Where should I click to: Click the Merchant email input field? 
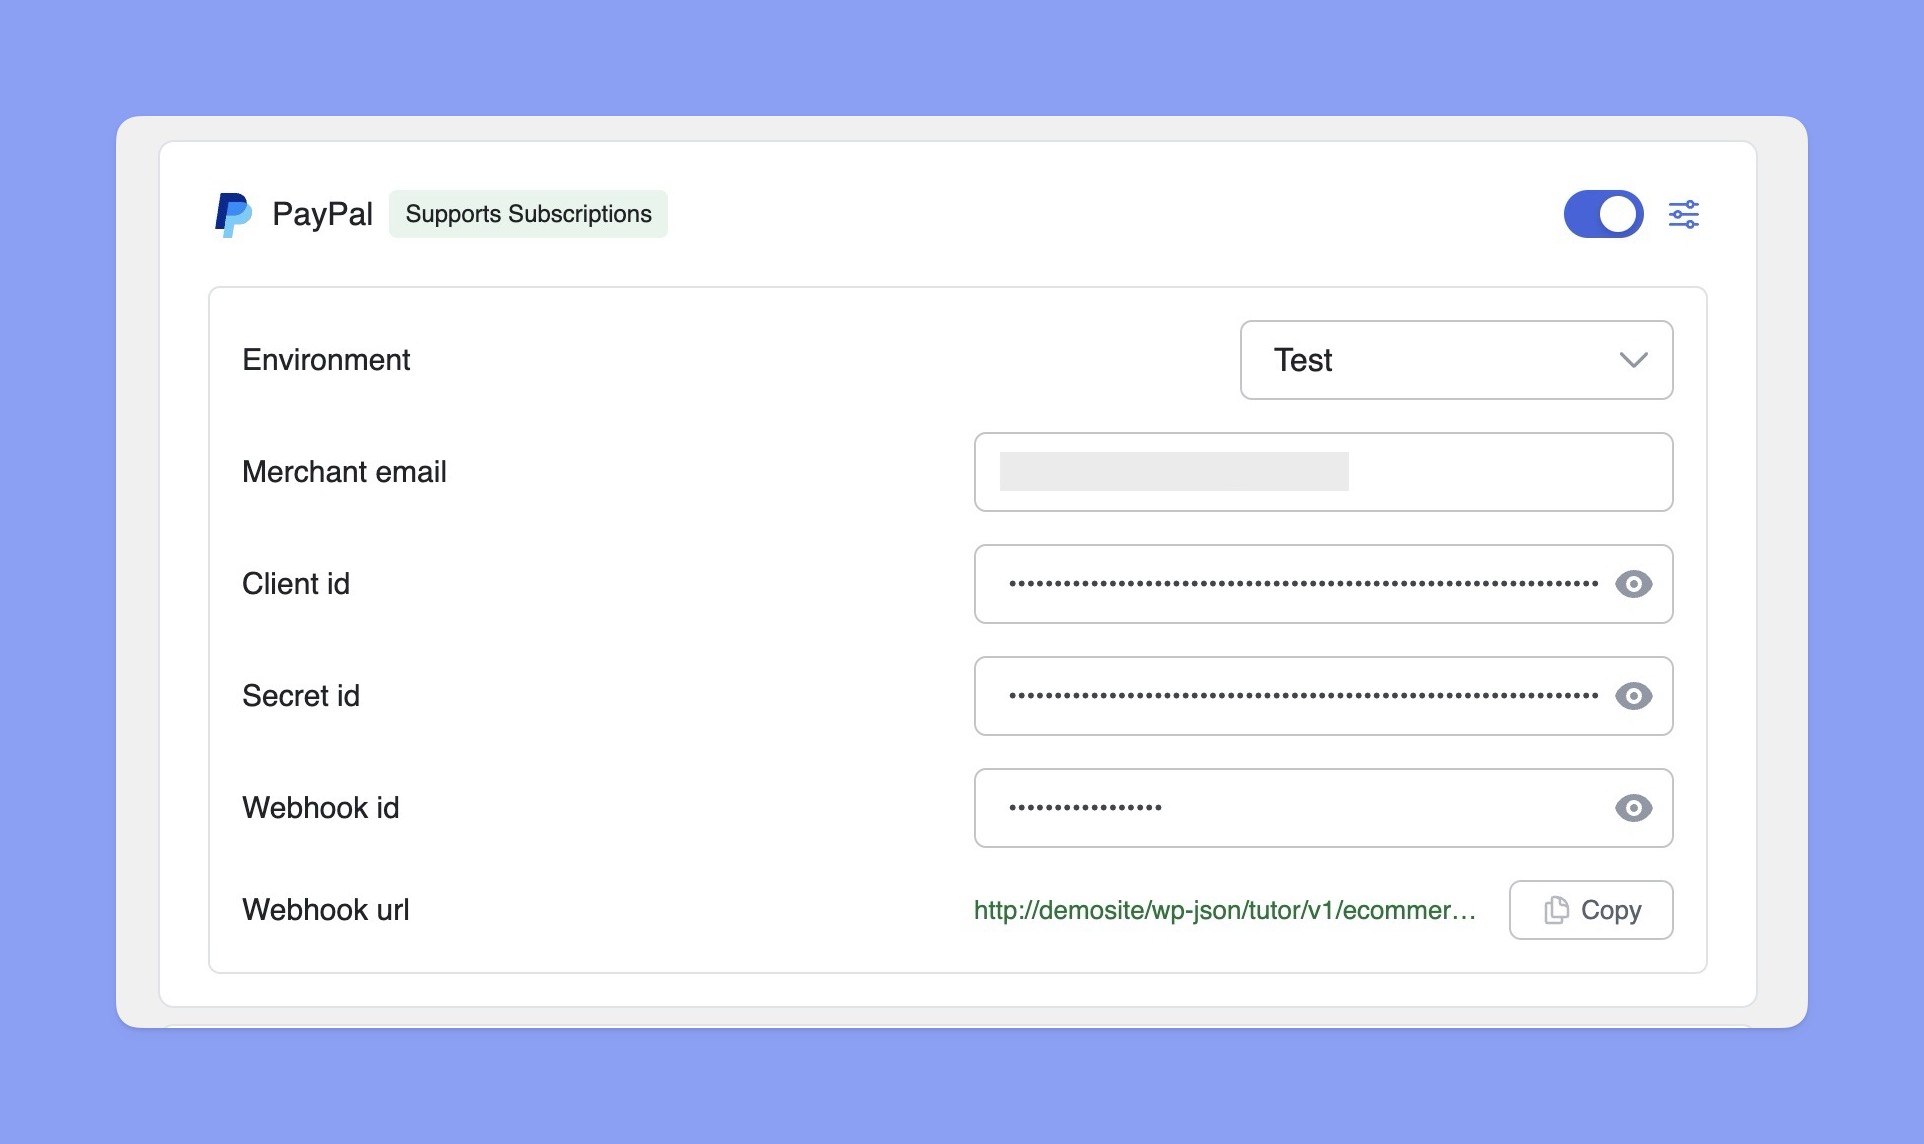point(1323,472)
